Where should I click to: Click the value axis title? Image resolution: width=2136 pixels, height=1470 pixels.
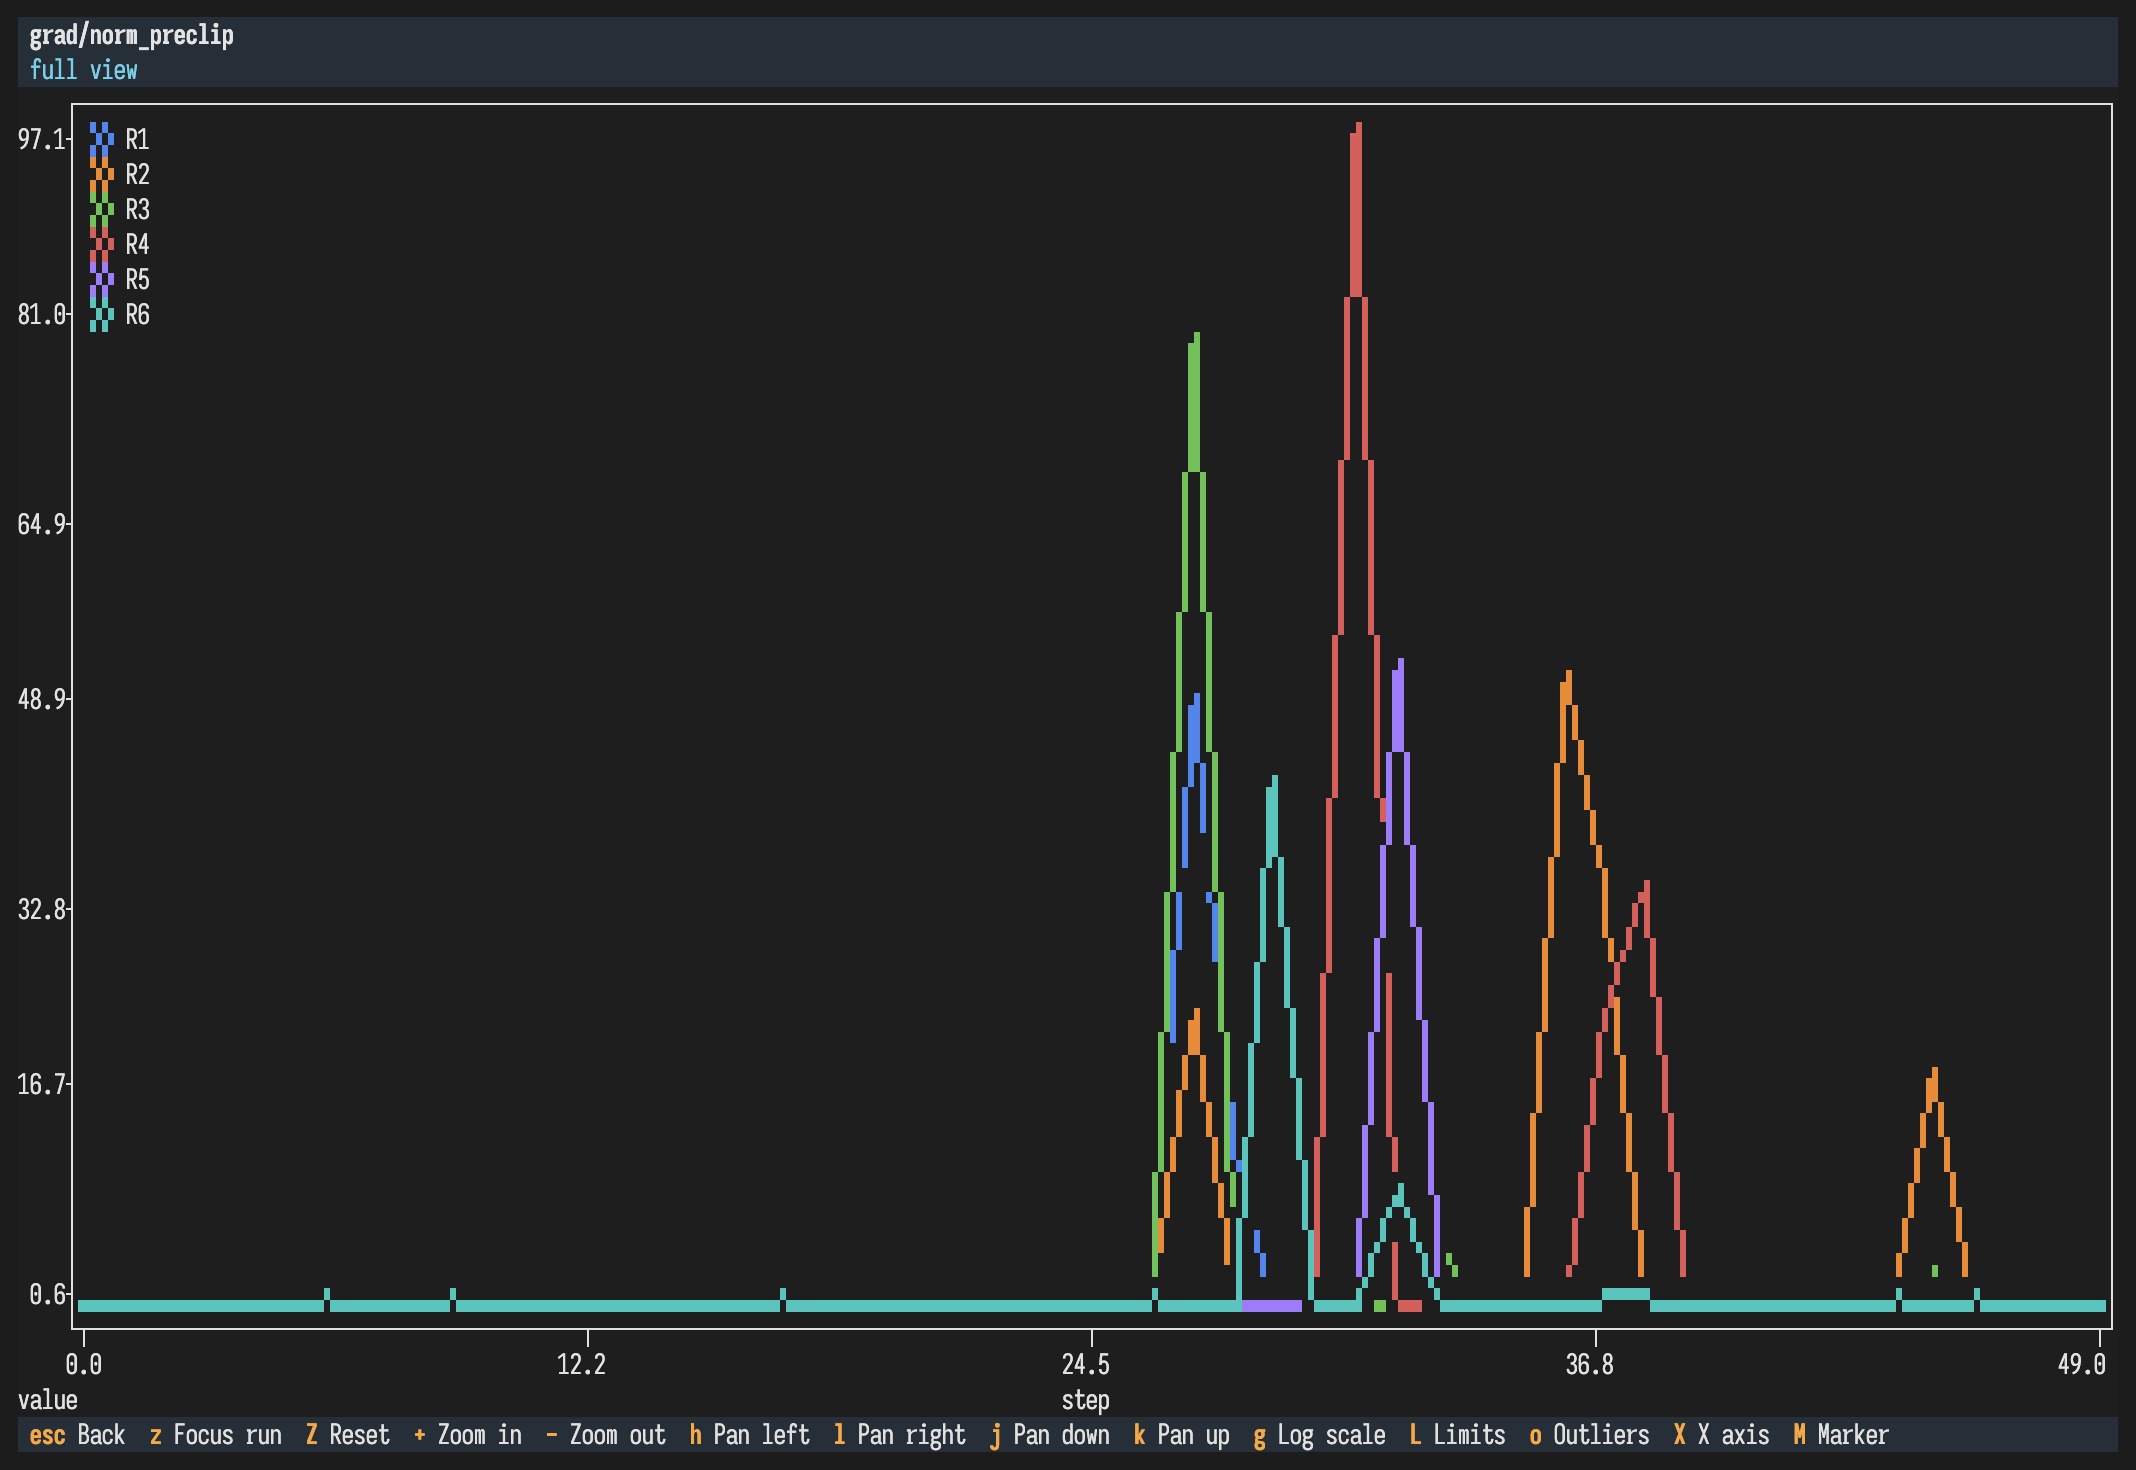click(x=47, y=1400)
